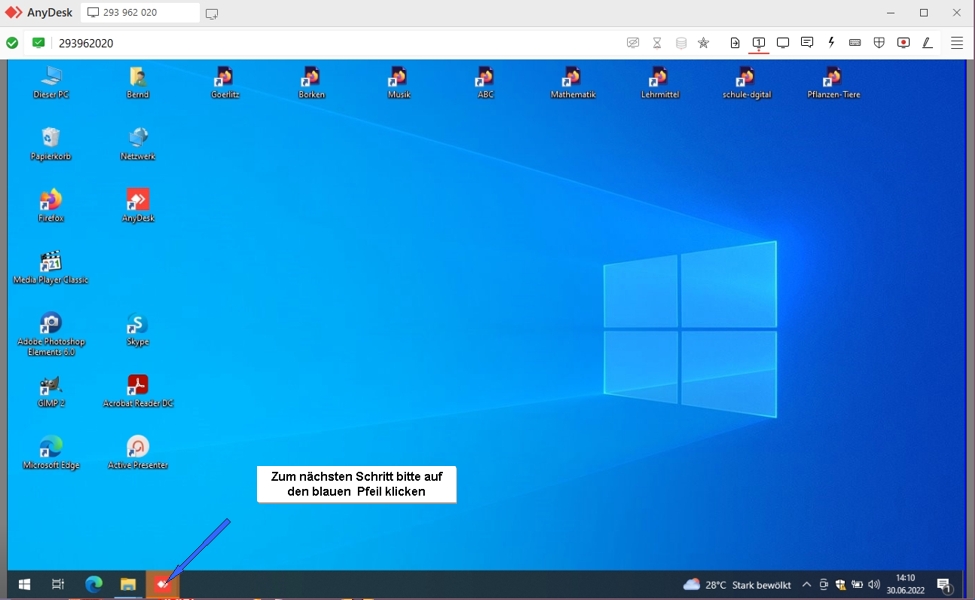
Task: Open weather widget showing 28°C Stark bewölkt
Action: (736, 585)
